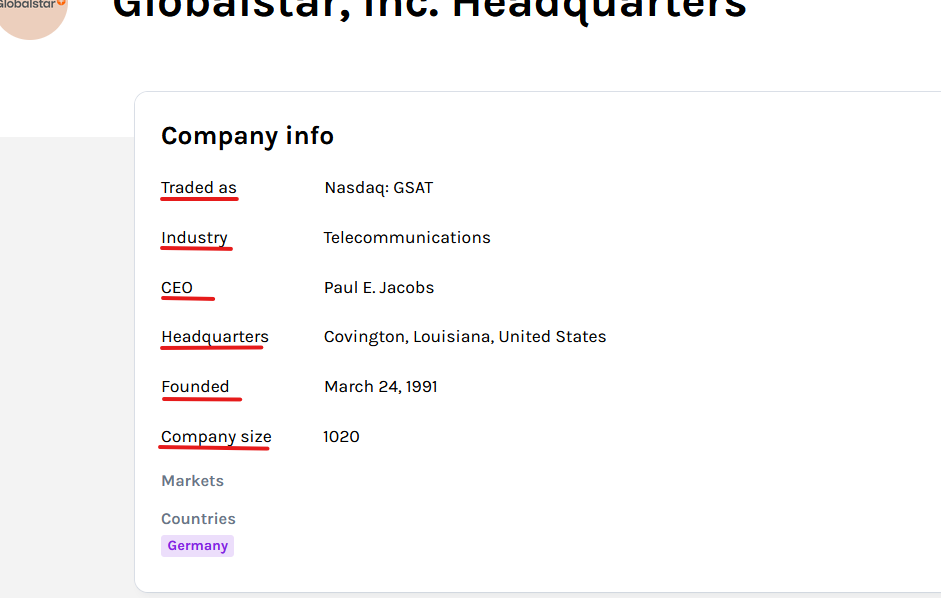
Task: Click the Globalstar, Inc. Headquarters heading
Action: (429, 10)
